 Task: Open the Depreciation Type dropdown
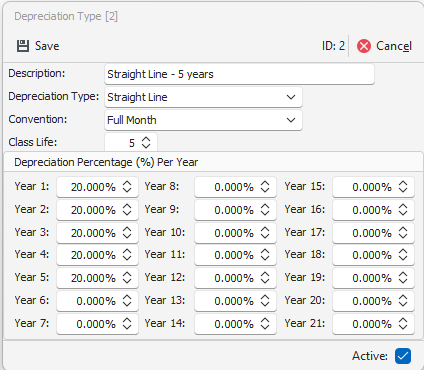pos(203,97)
